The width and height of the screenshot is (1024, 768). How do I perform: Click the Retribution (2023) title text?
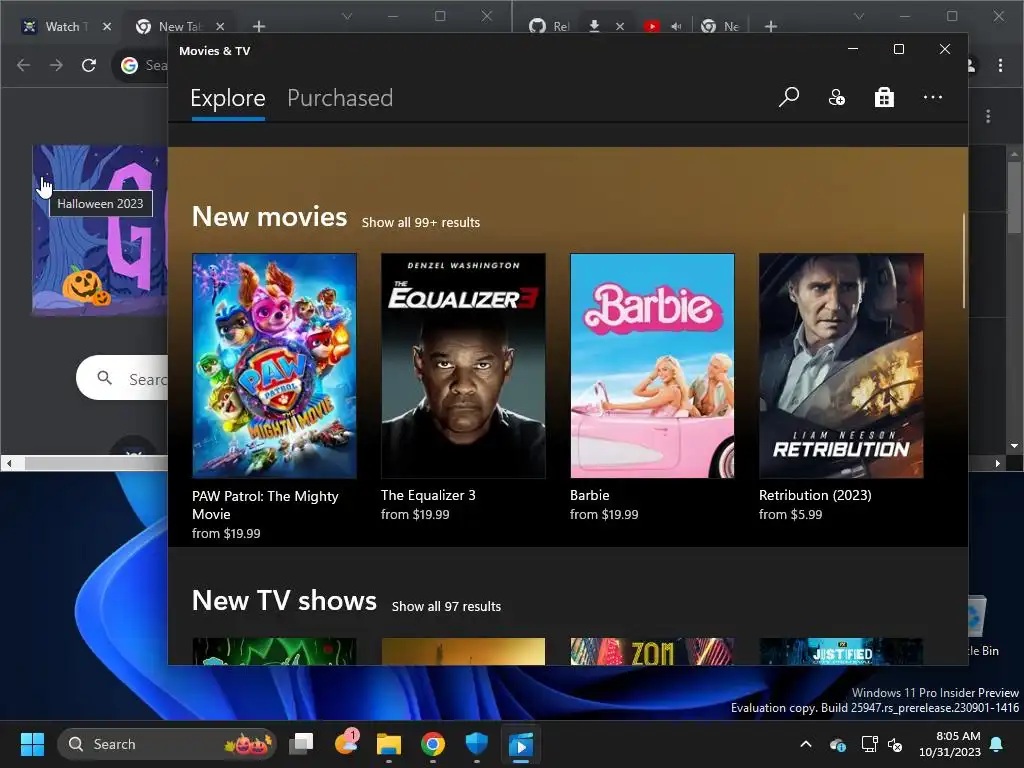815,495
